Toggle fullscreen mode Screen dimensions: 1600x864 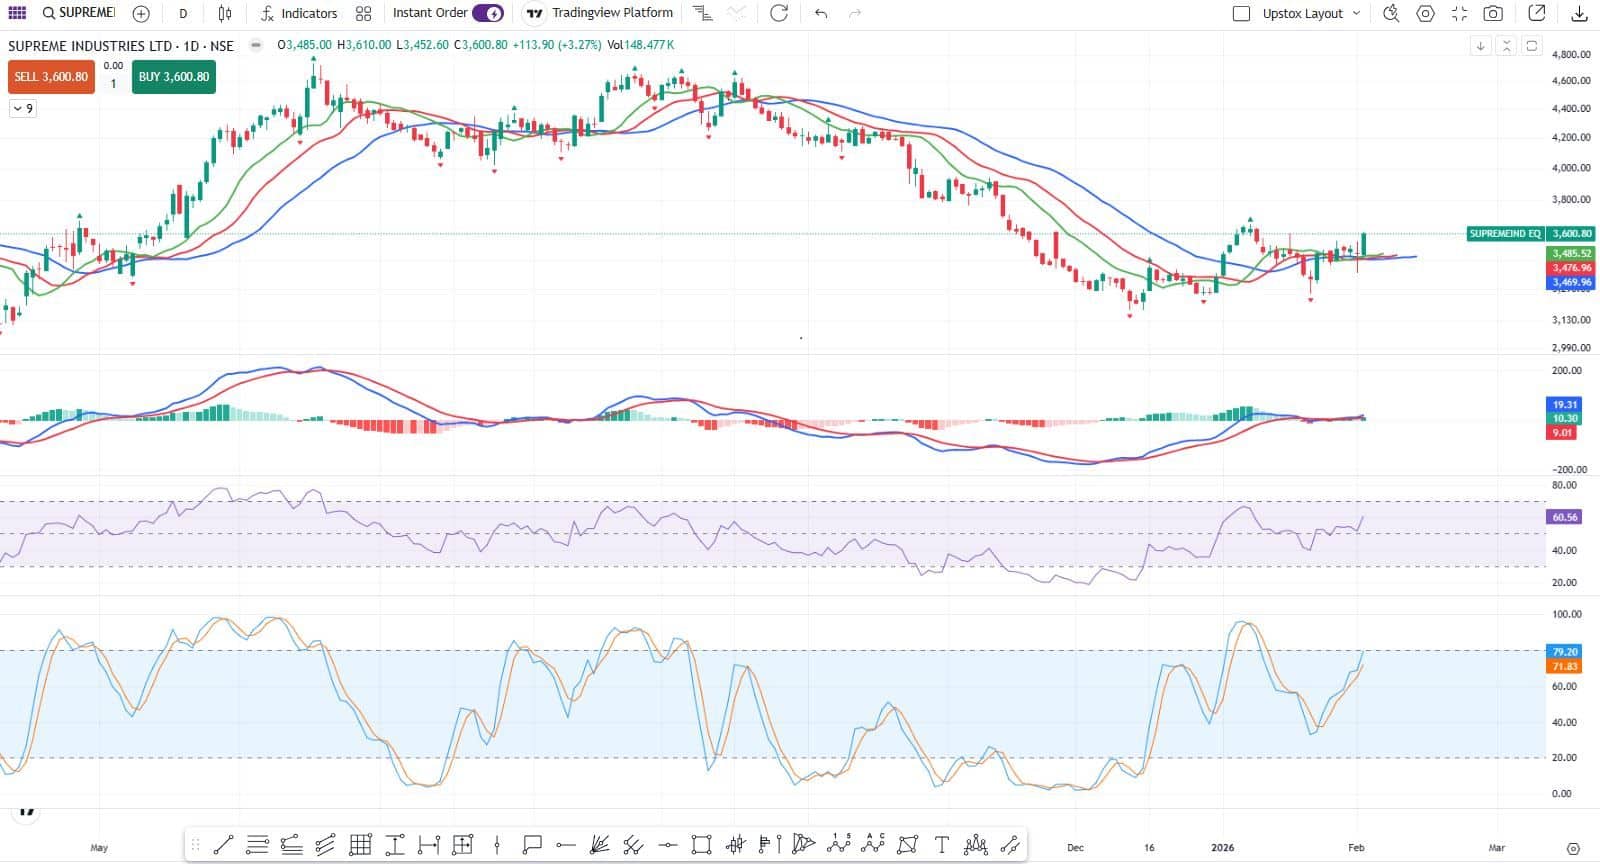[1459, 13]
